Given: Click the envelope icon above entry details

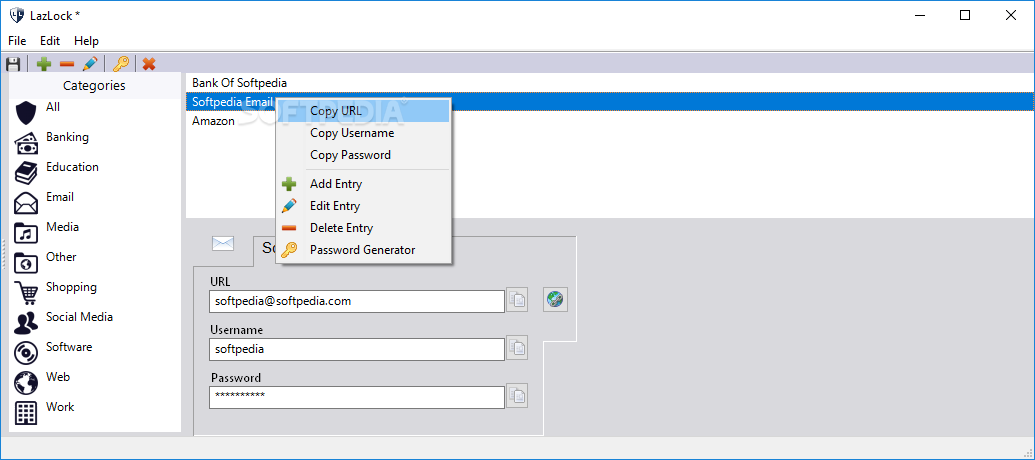Looking at the screenshot, I should 223,244.
